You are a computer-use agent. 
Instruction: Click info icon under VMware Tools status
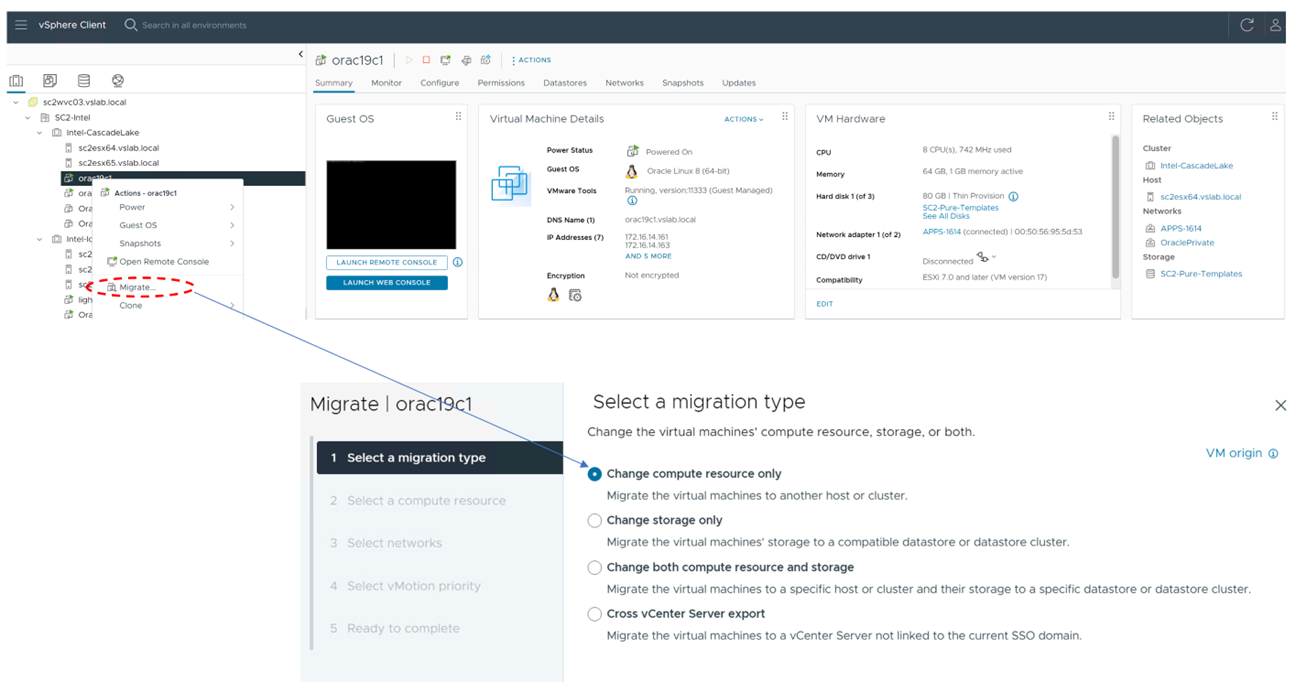(632, 201)
